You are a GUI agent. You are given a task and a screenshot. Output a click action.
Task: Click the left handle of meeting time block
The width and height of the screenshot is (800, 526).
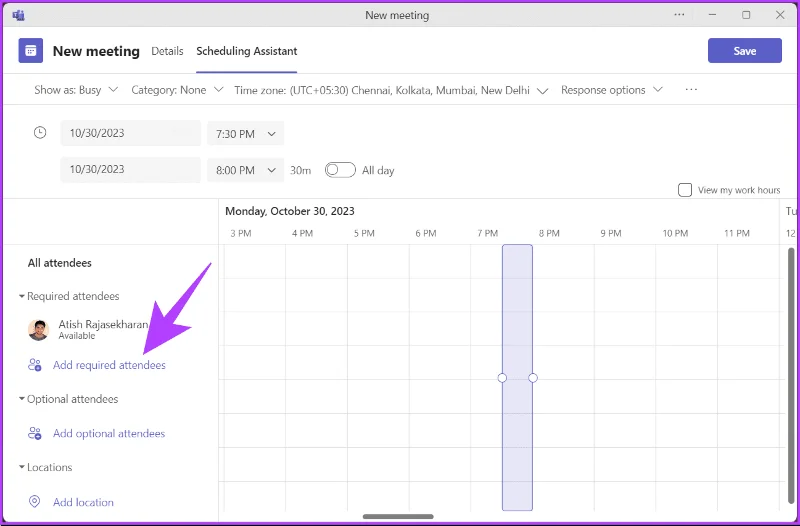pos(502,378)
